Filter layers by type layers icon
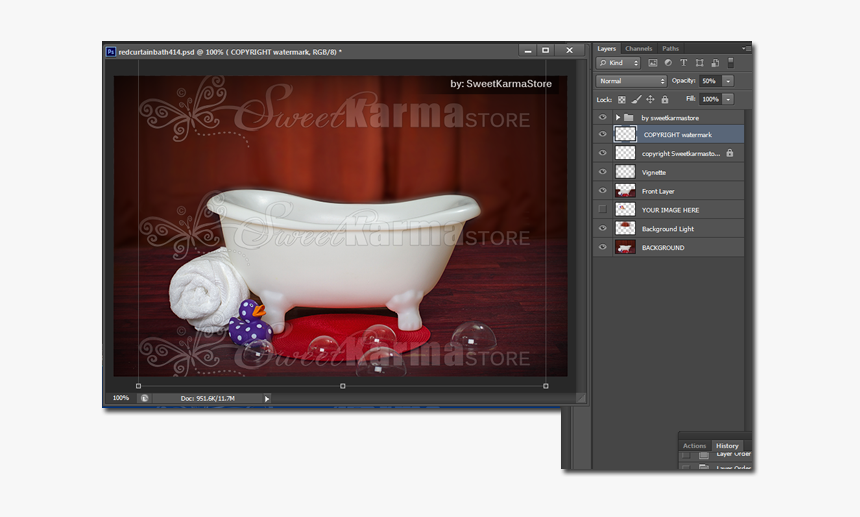Image resolution: width=860 pixels, height=517 pixels. tap(683, 63)
